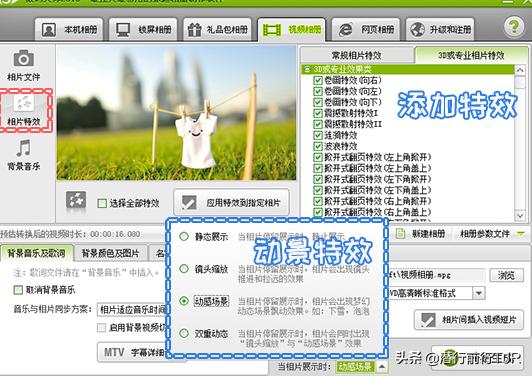The height and width of the screenshot is (376, 532).
Task: Collapse the 3D或专业效果类 tree group
Action: (x=307, y=70)
